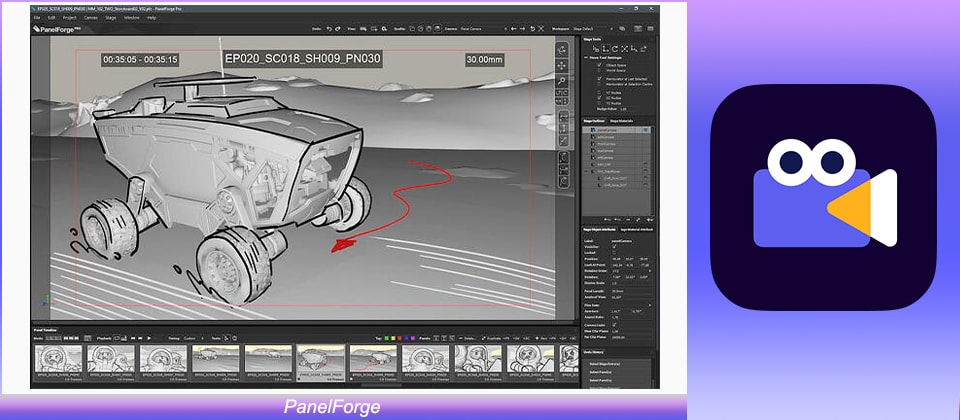Click the timeline horizontal scrollbar handle
Image resolution: width=960 pixels, height=420 pixels.
click(382, 385)
